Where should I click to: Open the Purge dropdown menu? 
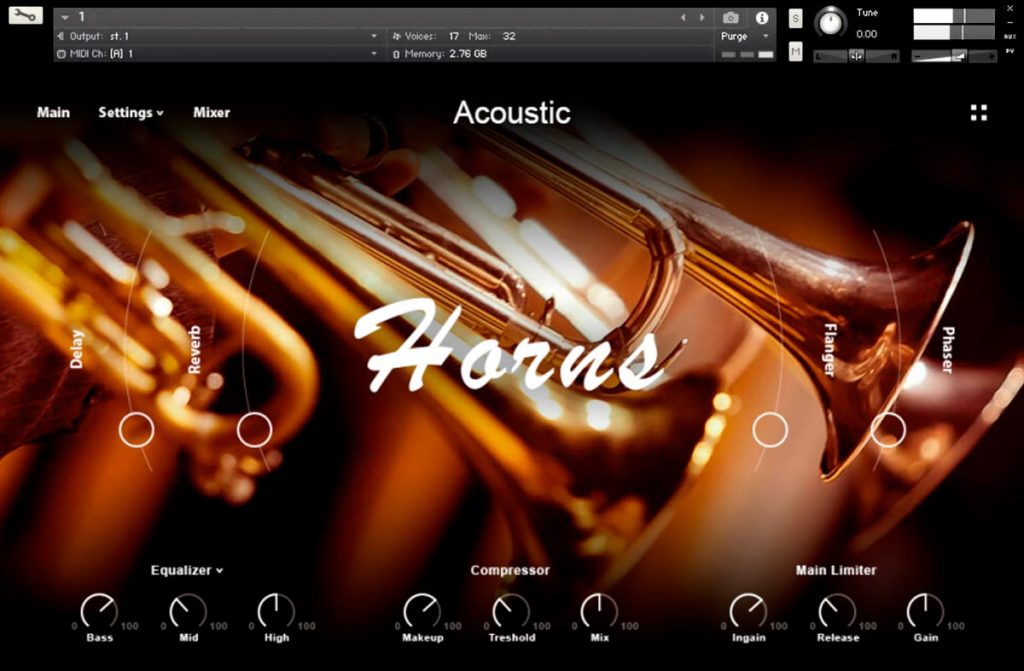pos(745,37)
